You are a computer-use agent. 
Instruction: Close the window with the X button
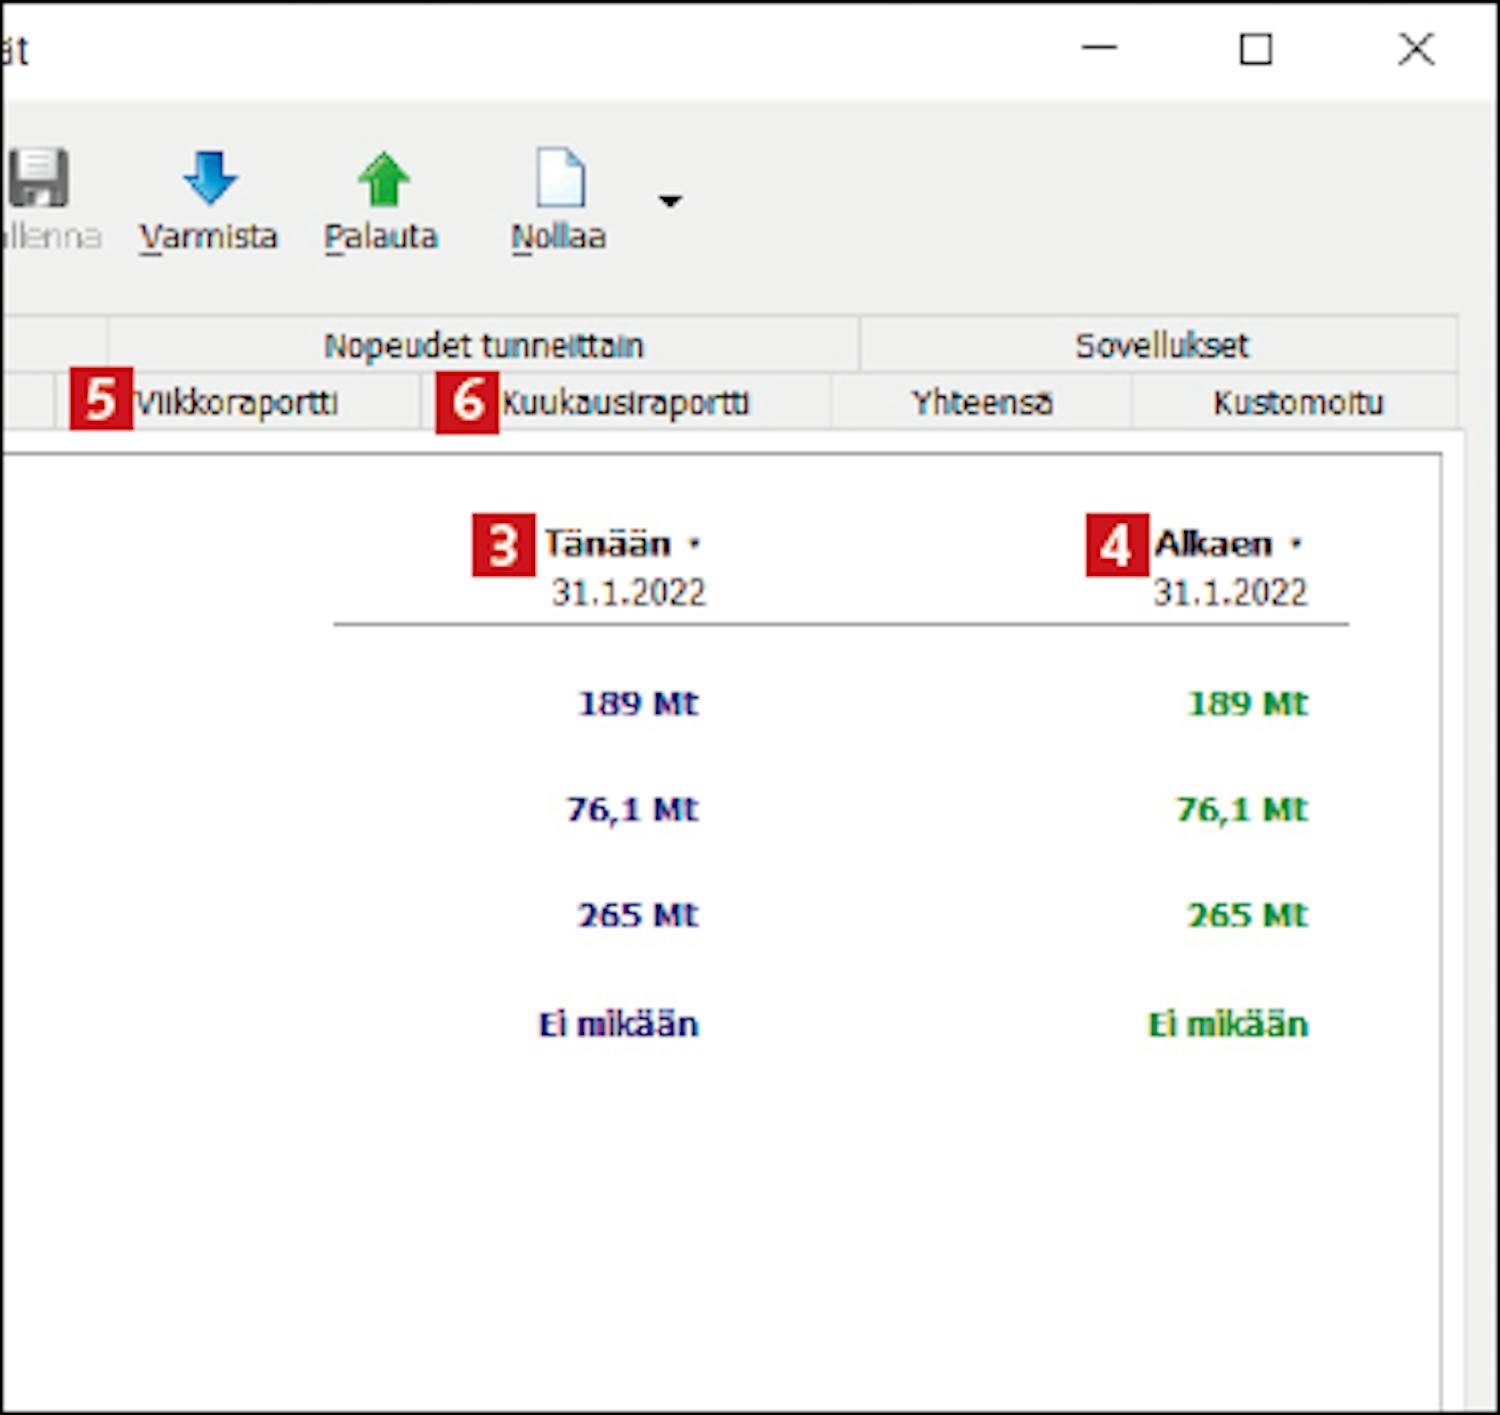click(1415, 48)
